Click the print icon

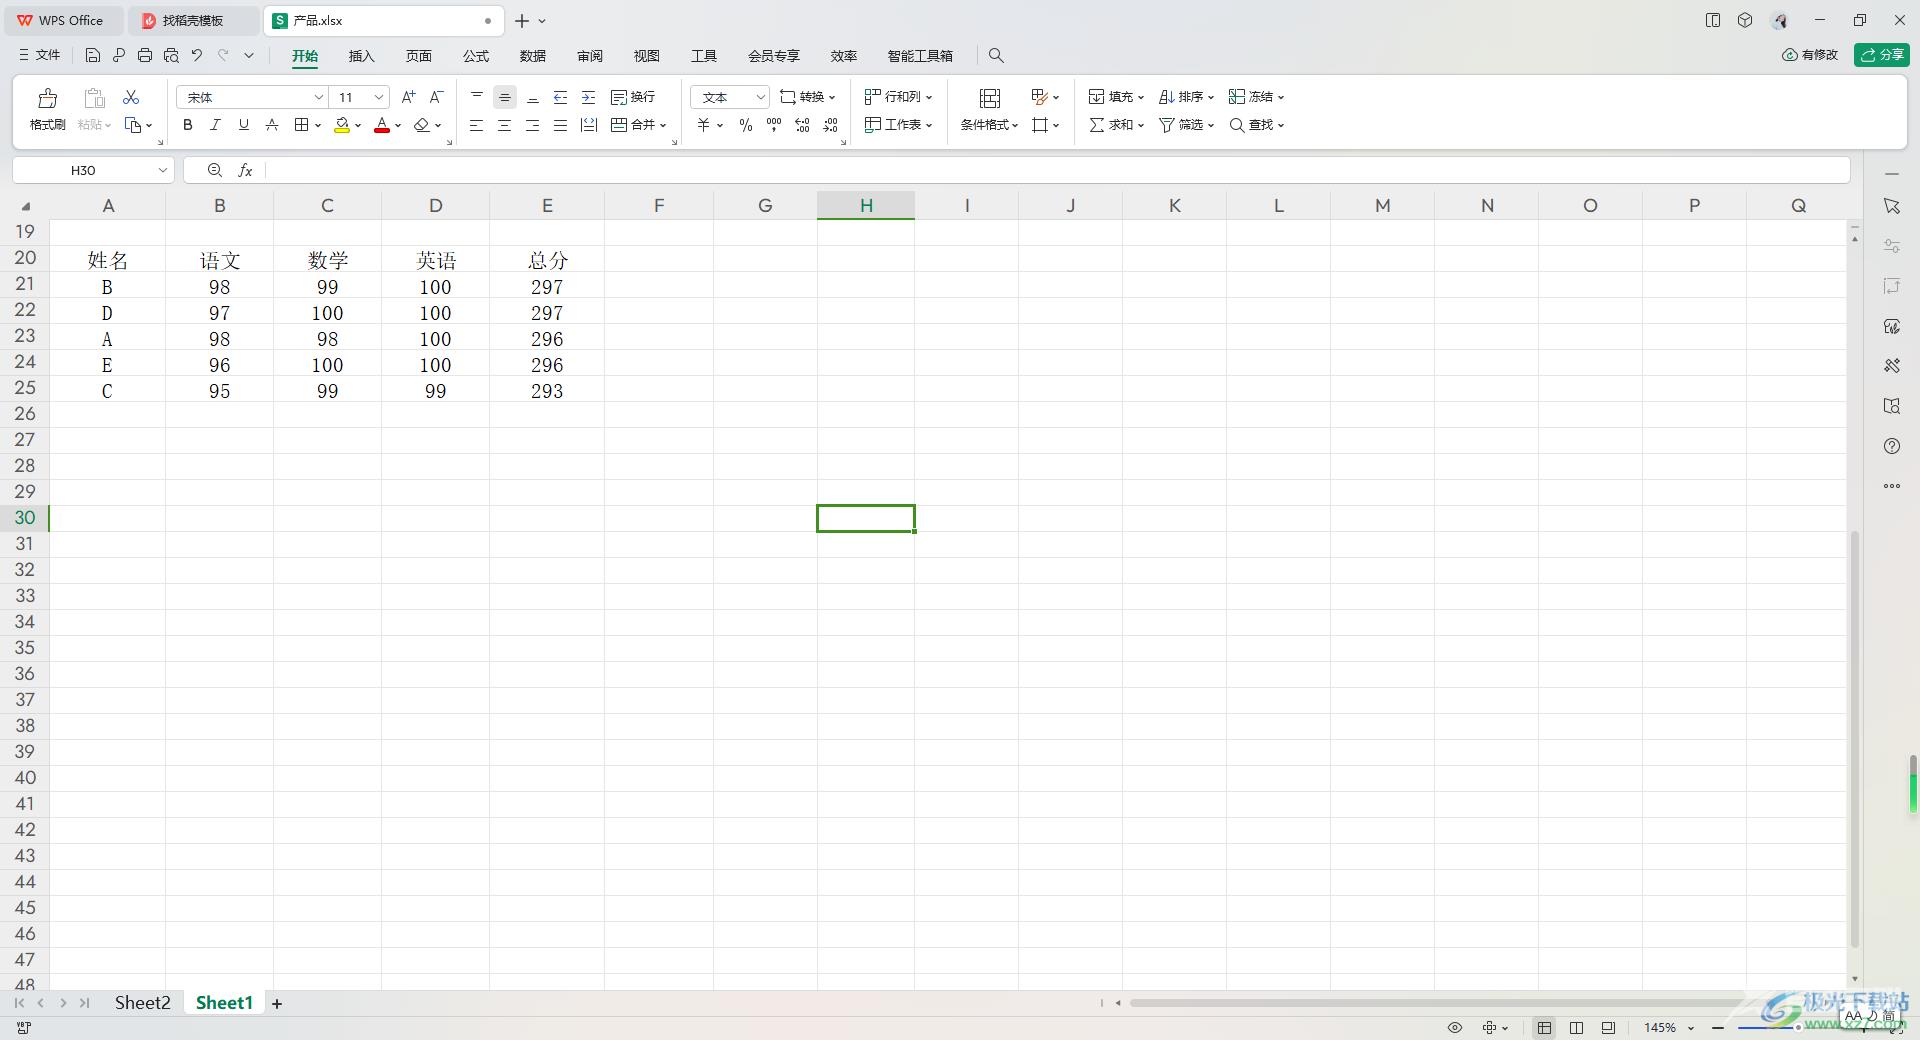(x=145, y=56)
